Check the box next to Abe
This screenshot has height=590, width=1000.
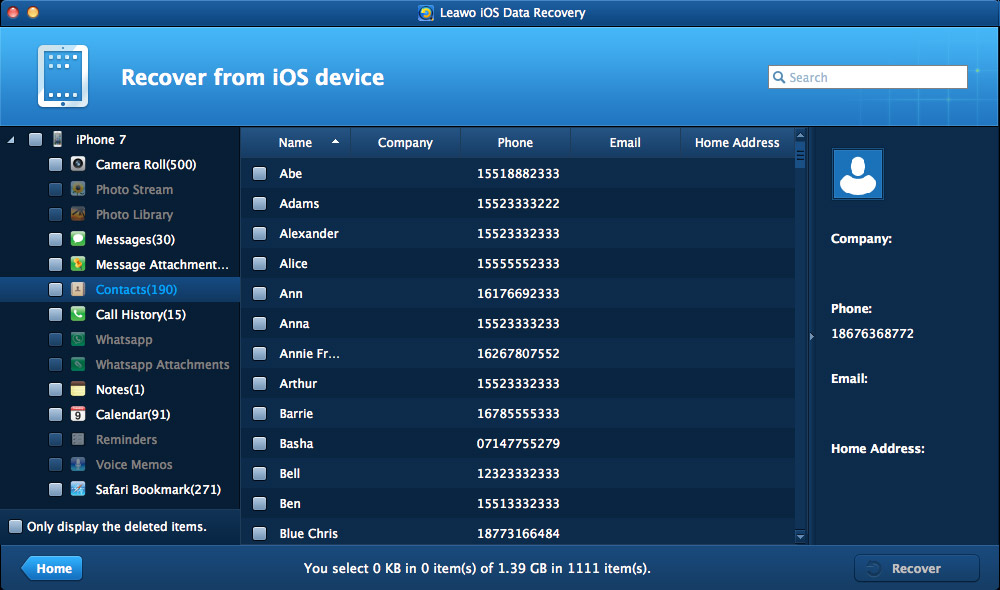[259, 174]
